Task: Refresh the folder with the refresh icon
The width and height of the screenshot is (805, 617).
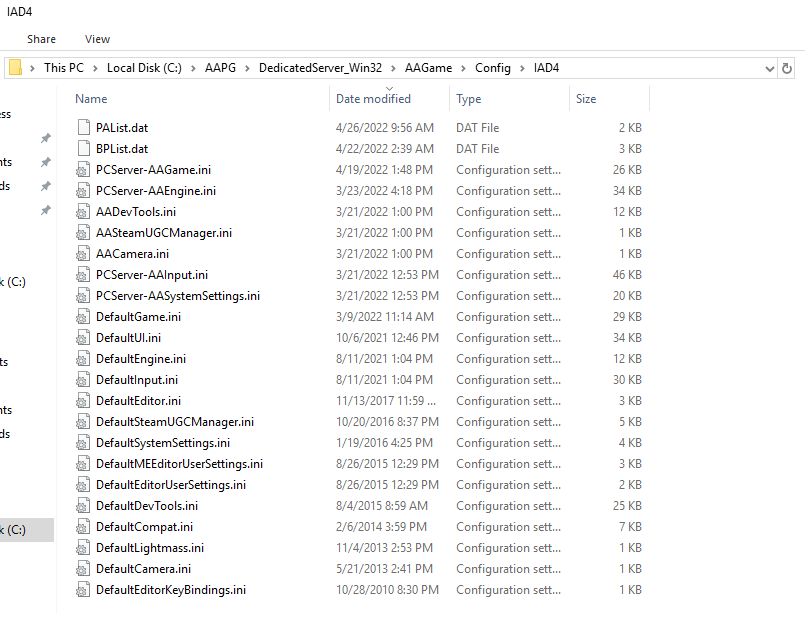Action: point(788,68)
